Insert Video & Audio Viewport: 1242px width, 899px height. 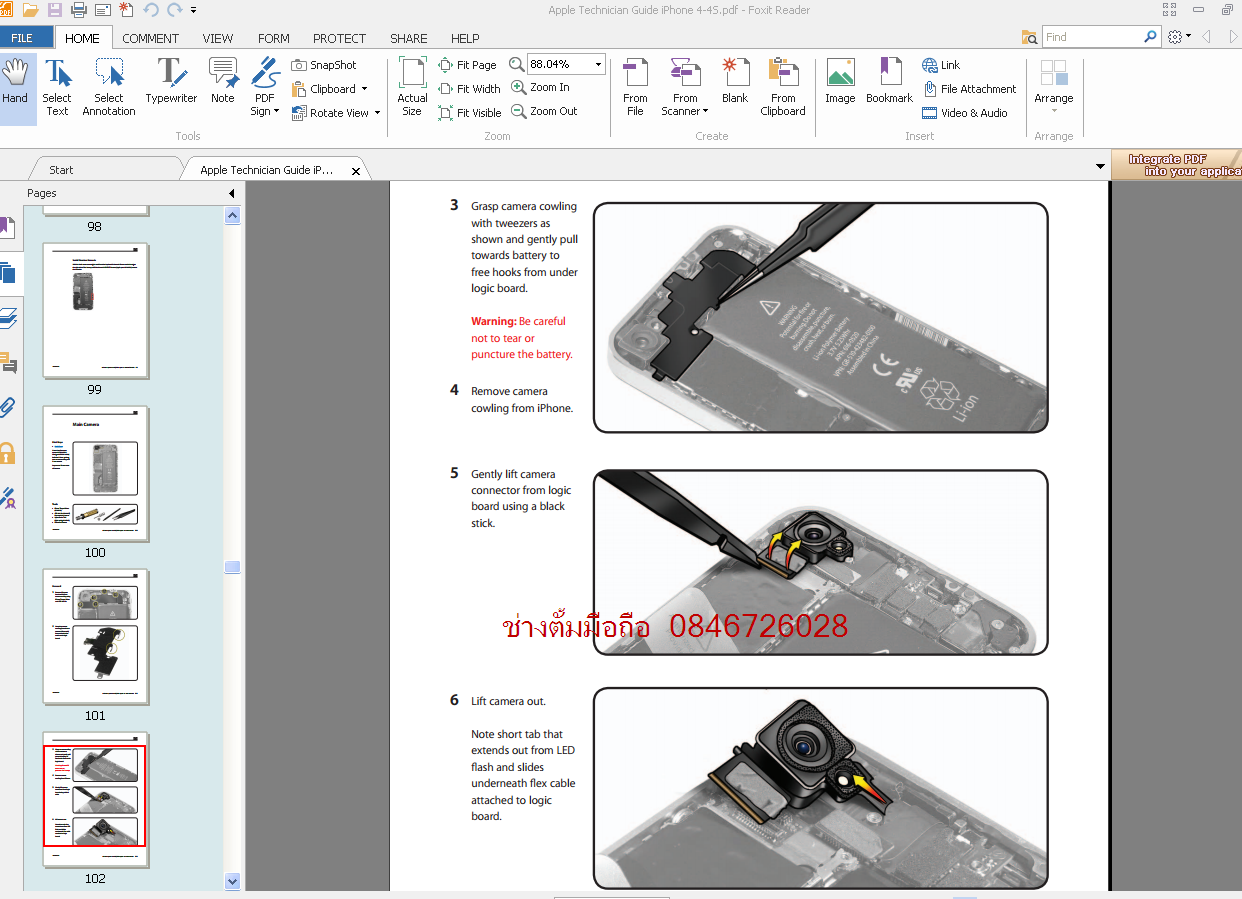tap(965, 113)
